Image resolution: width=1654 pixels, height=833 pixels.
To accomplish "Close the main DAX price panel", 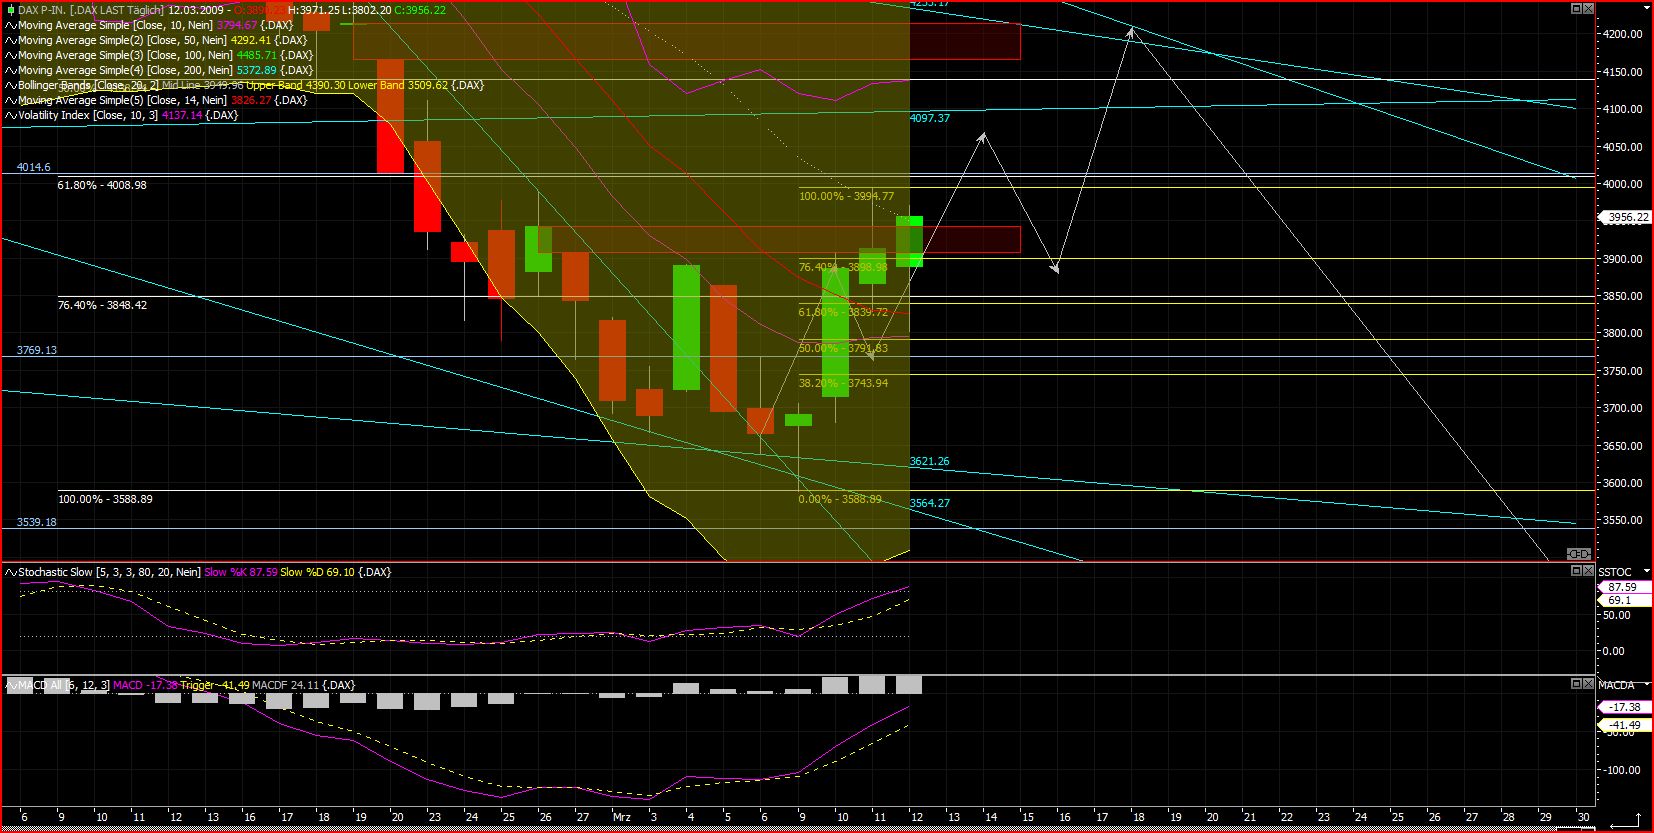I will click(x=1588, y=8).
